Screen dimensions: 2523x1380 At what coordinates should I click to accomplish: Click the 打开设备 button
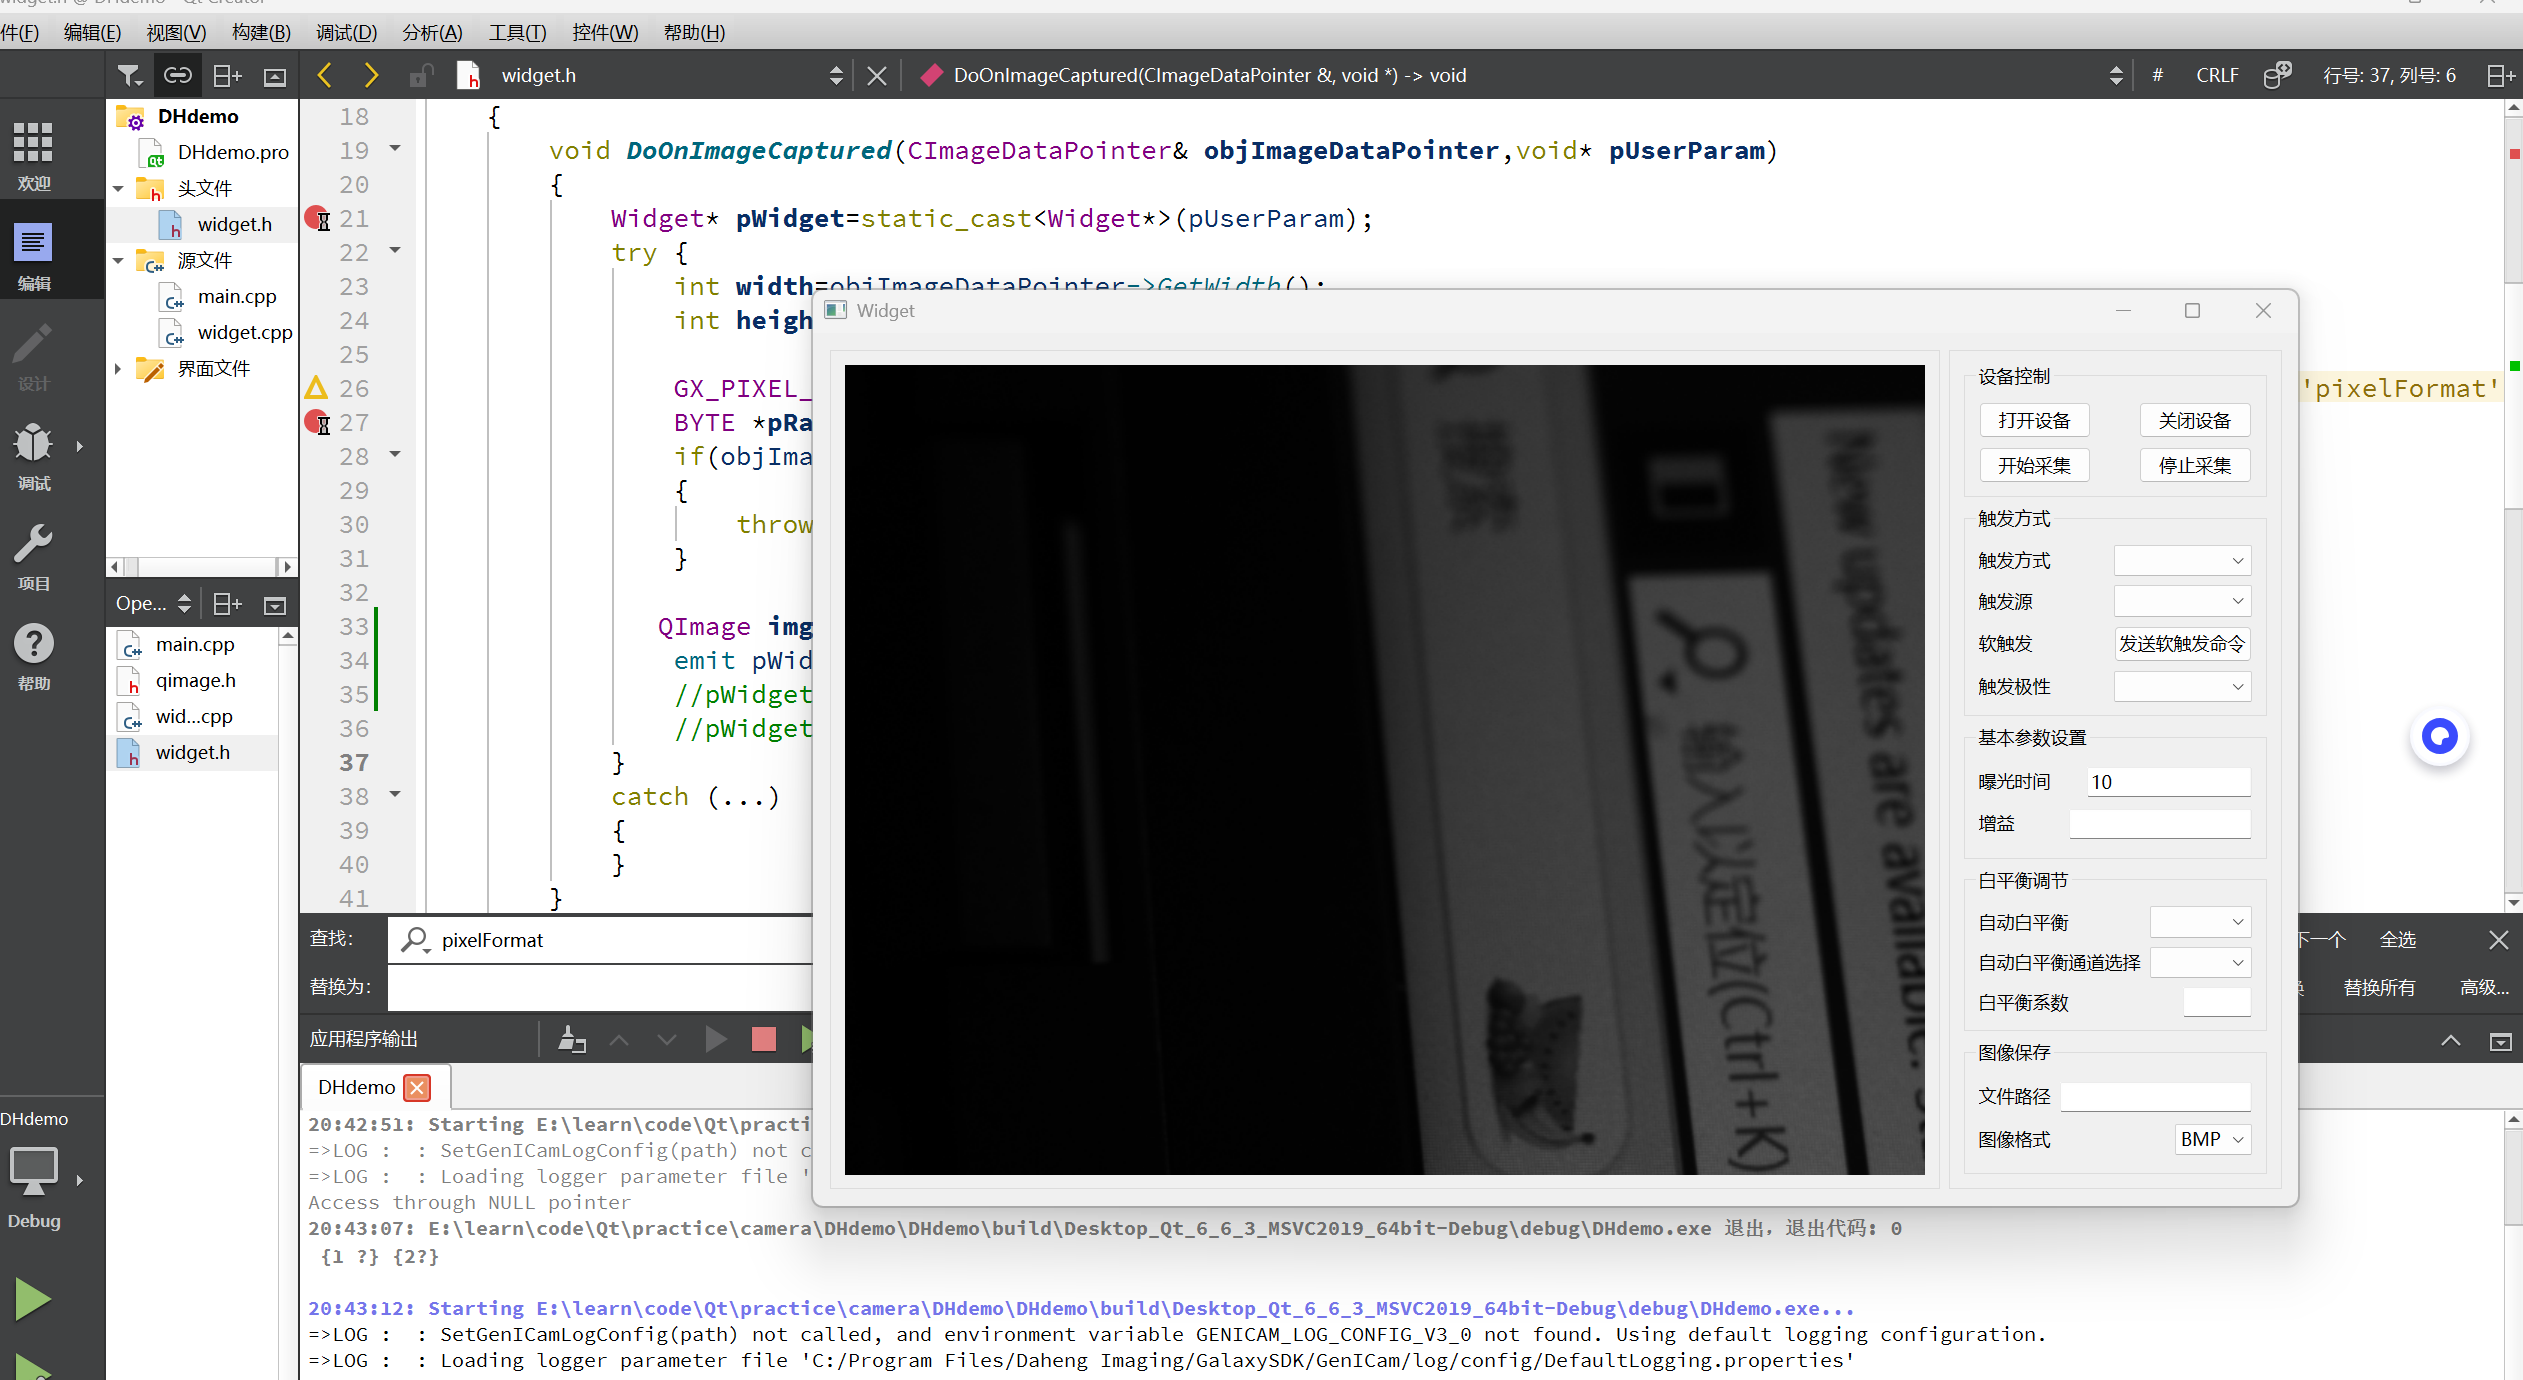click(x=2033, y=420)
